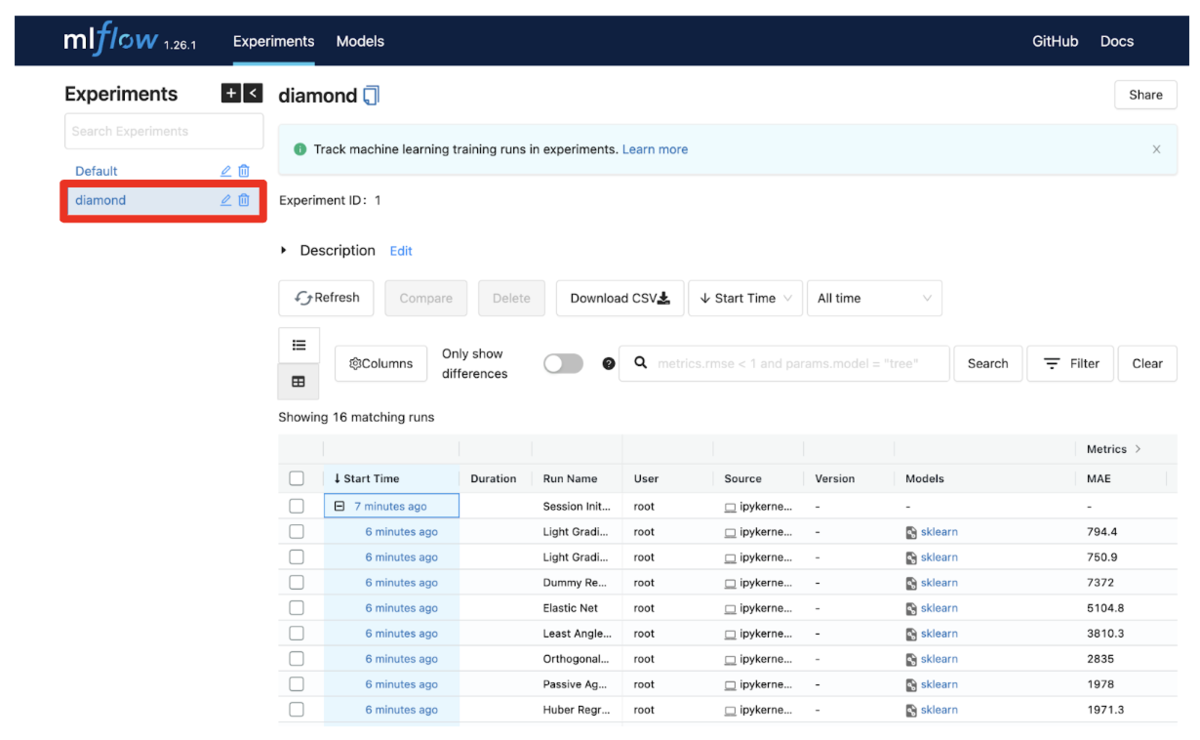Screen dimensions: 1200x740
Task: Rename the diamond experiment via pencil icon
Action: coord(226,200)
